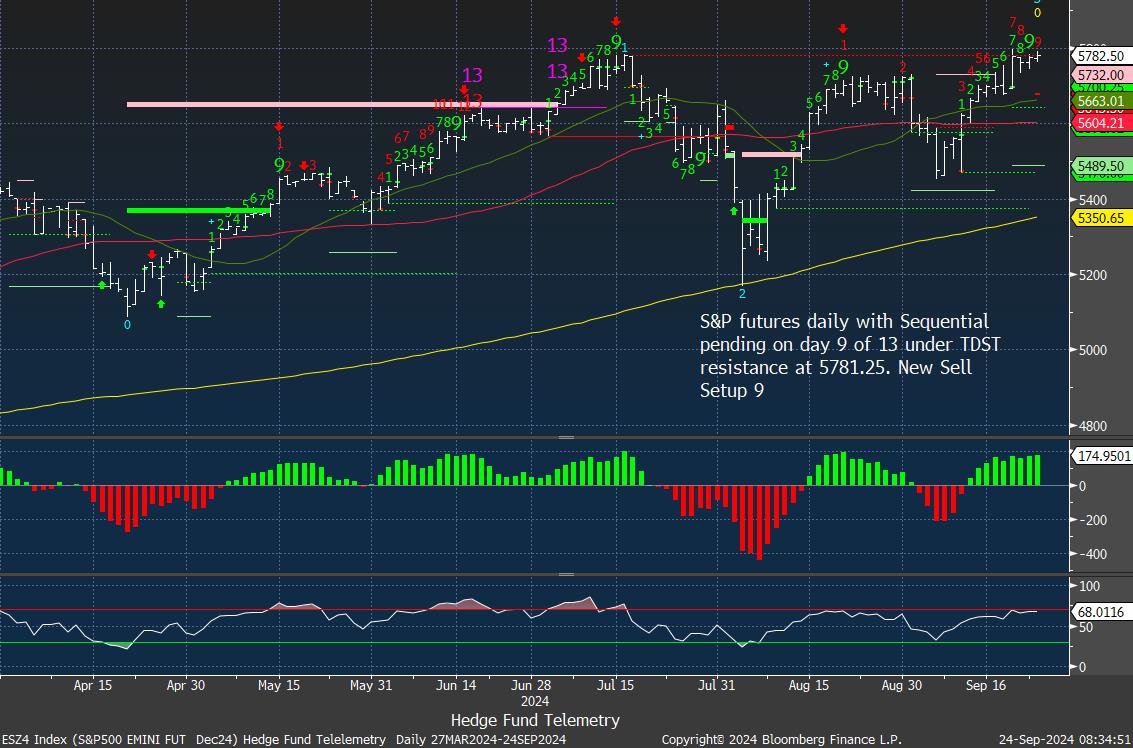Image resolution: width=1133 pixels, height=748 pixels.
Task: Select the Jul 15 date label
Action: (616, 686)
